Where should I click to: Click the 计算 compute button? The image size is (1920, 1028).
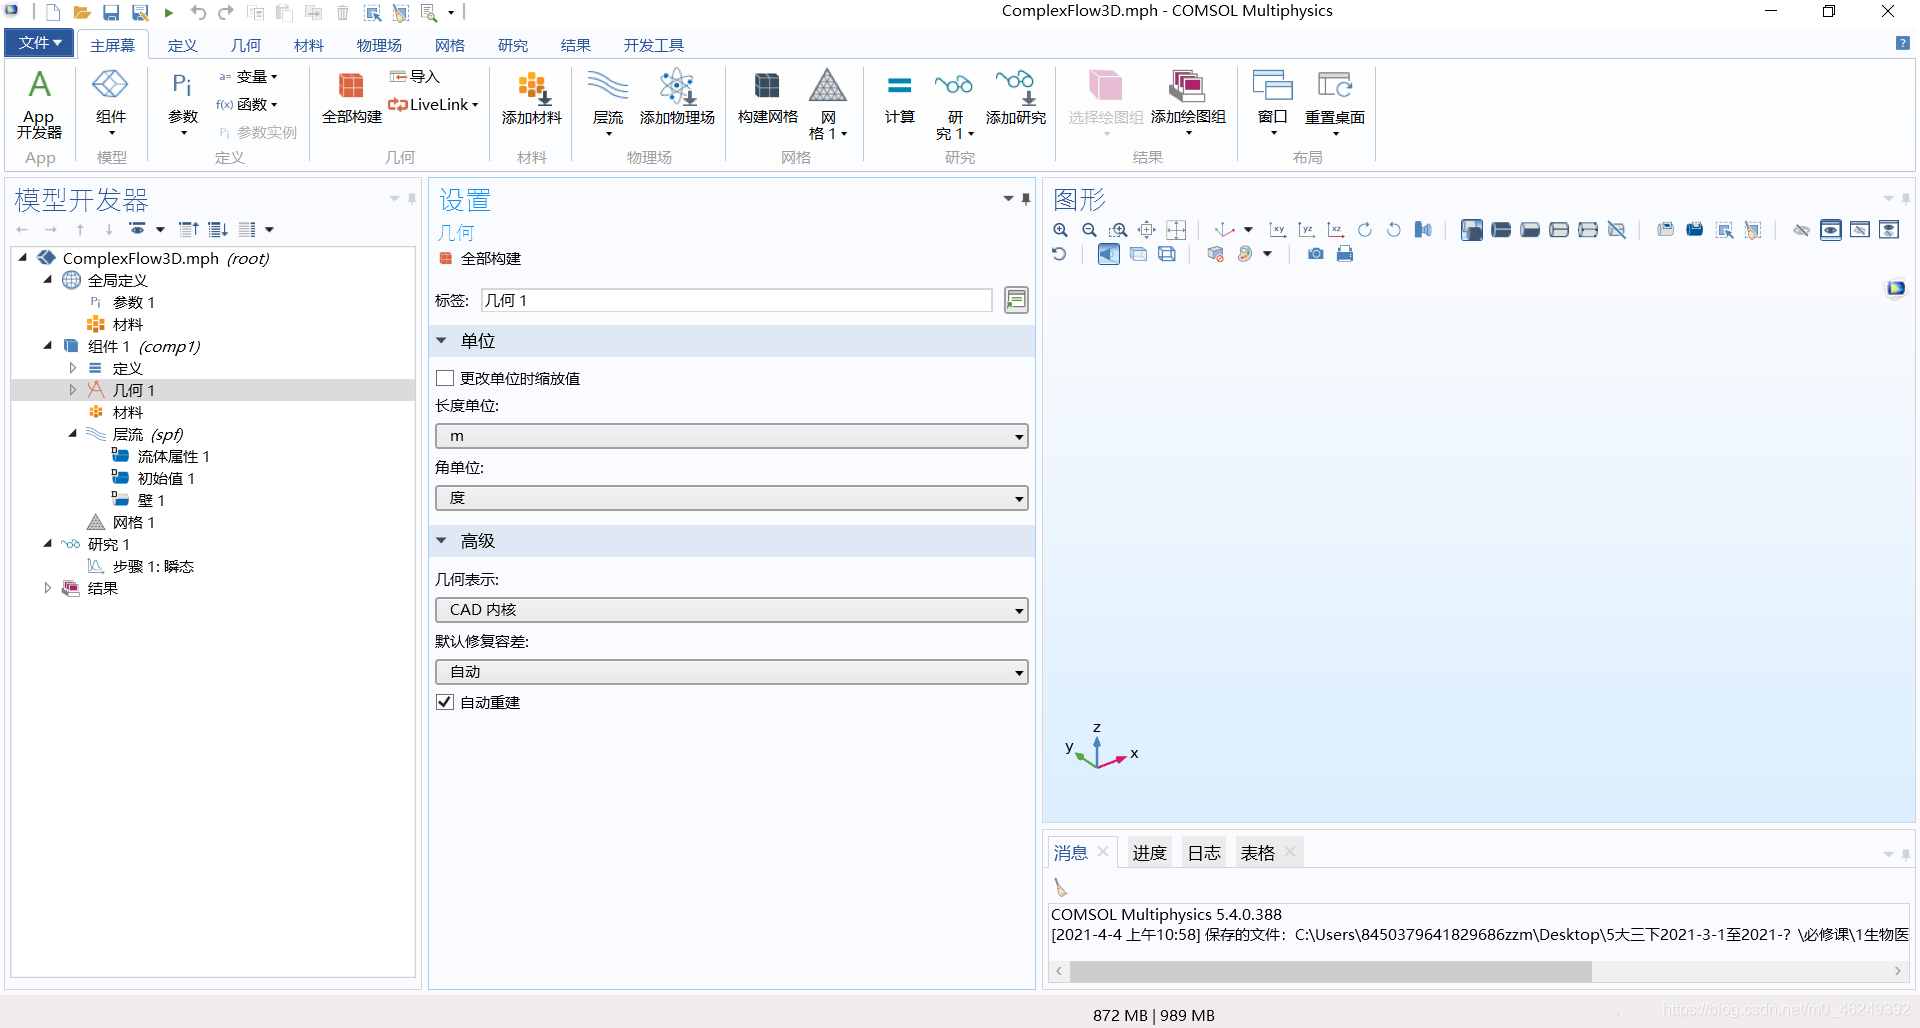click(x=899, y=98)
